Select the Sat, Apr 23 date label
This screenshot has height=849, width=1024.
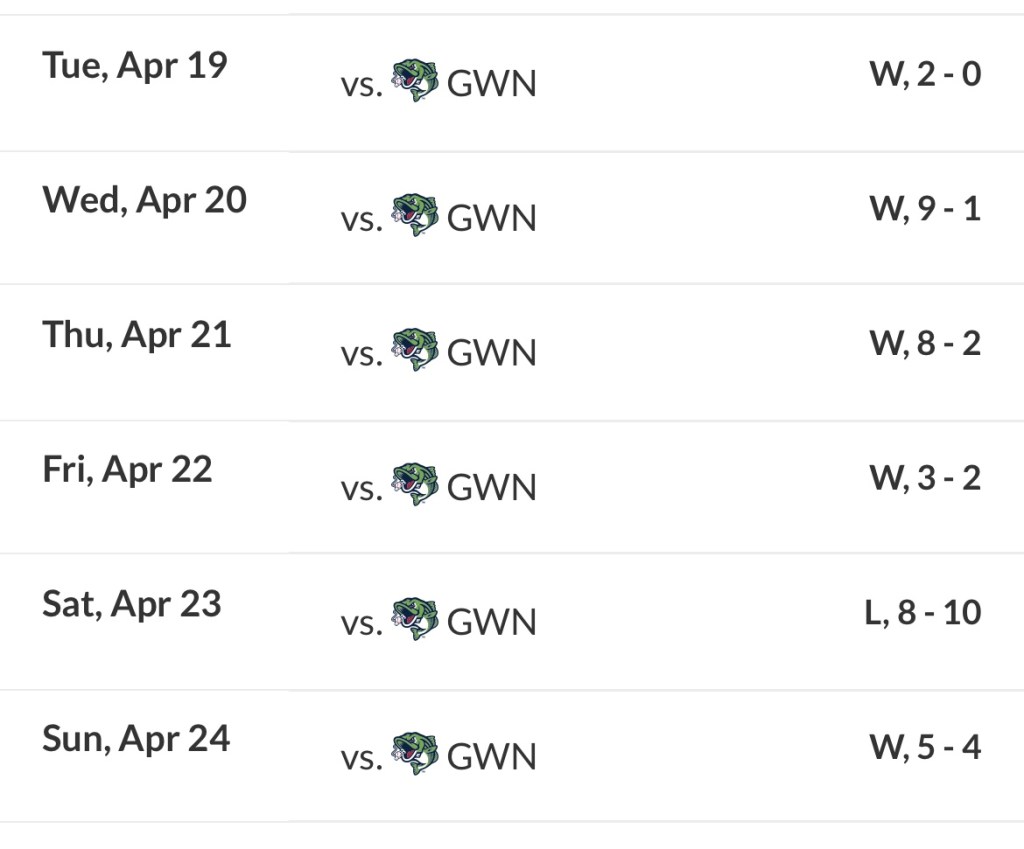point(132,604)
